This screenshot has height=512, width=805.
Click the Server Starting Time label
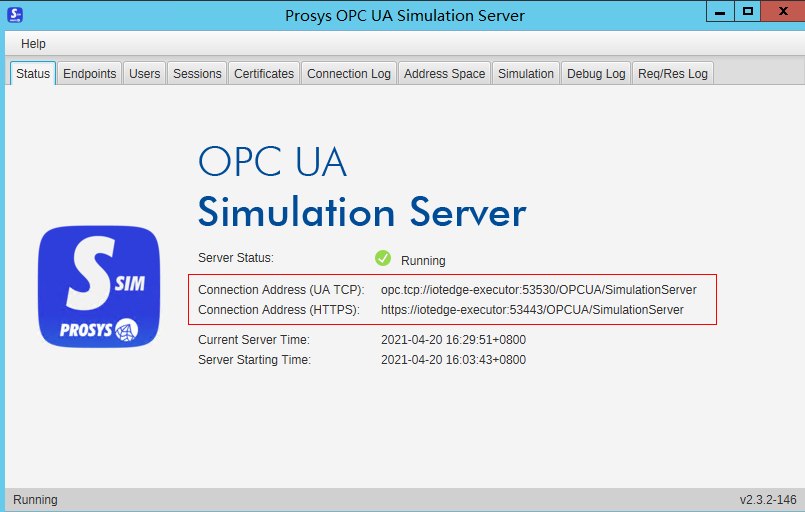pos(255,360)
